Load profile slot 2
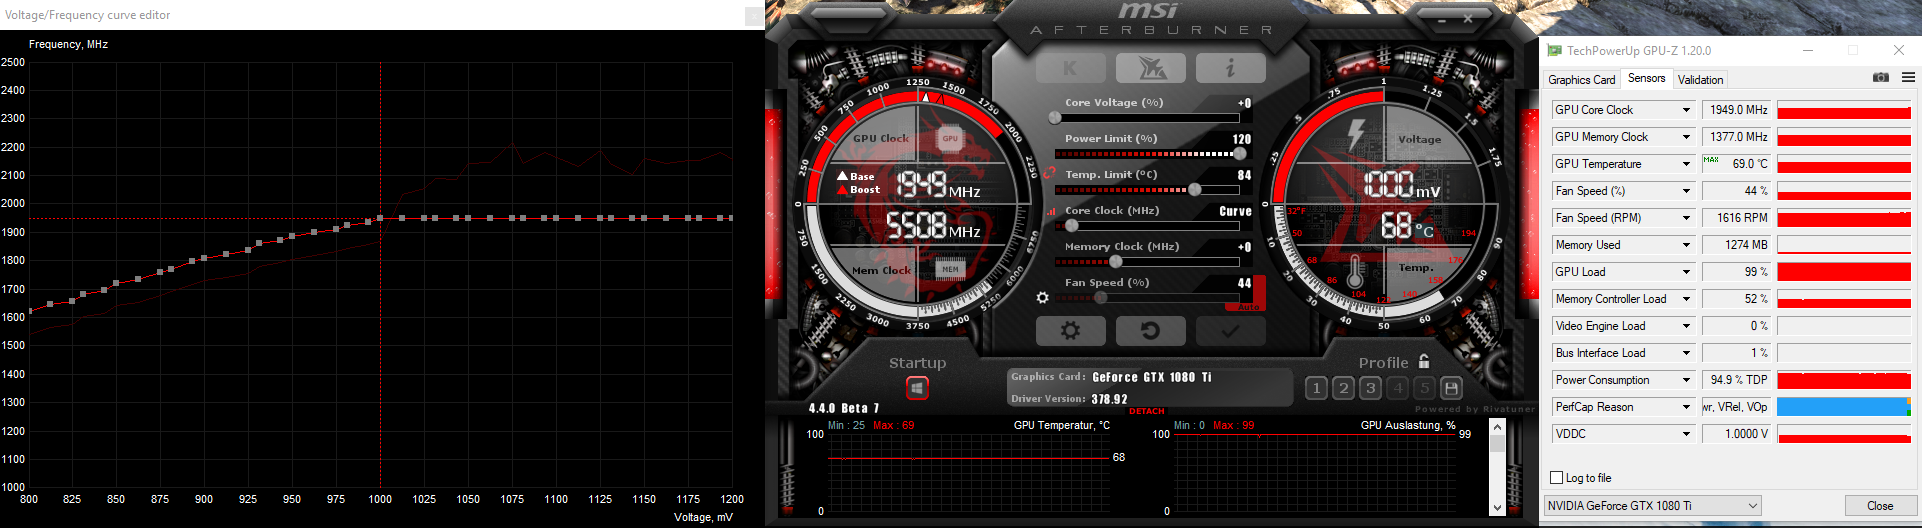1922x528 pixels. 1343,388
